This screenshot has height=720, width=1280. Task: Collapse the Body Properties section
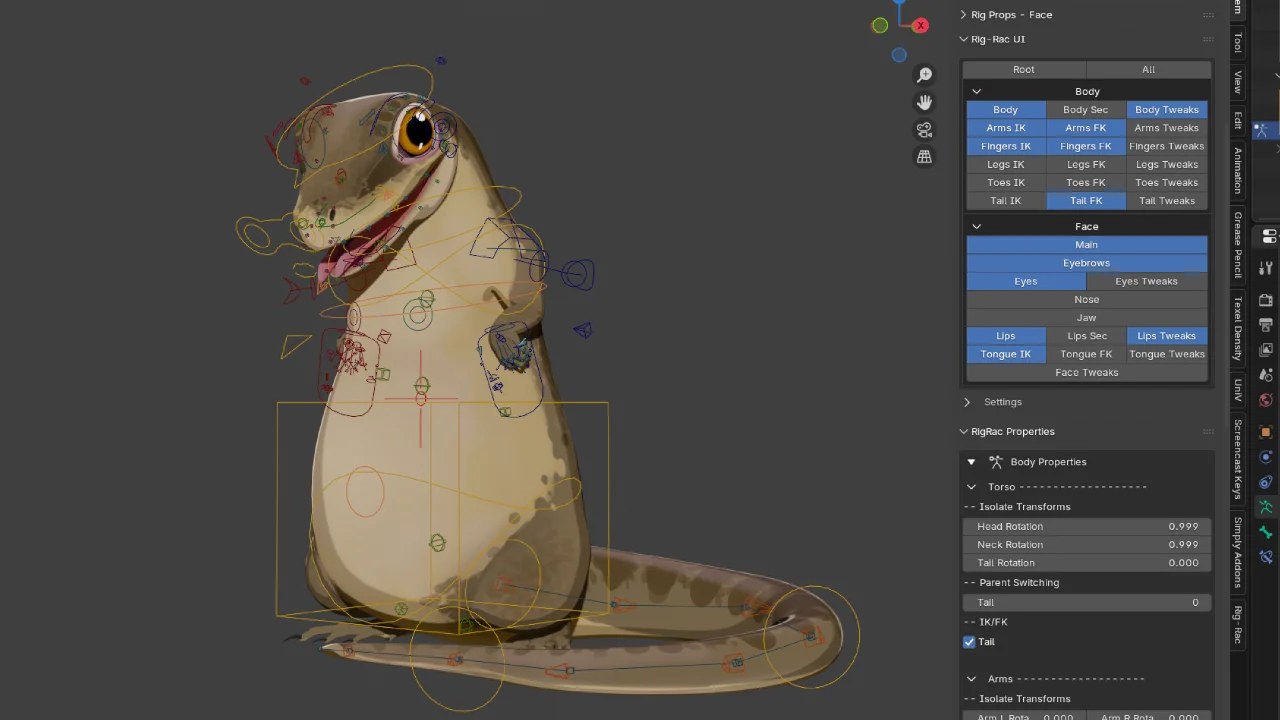click(x=971, y=461)
